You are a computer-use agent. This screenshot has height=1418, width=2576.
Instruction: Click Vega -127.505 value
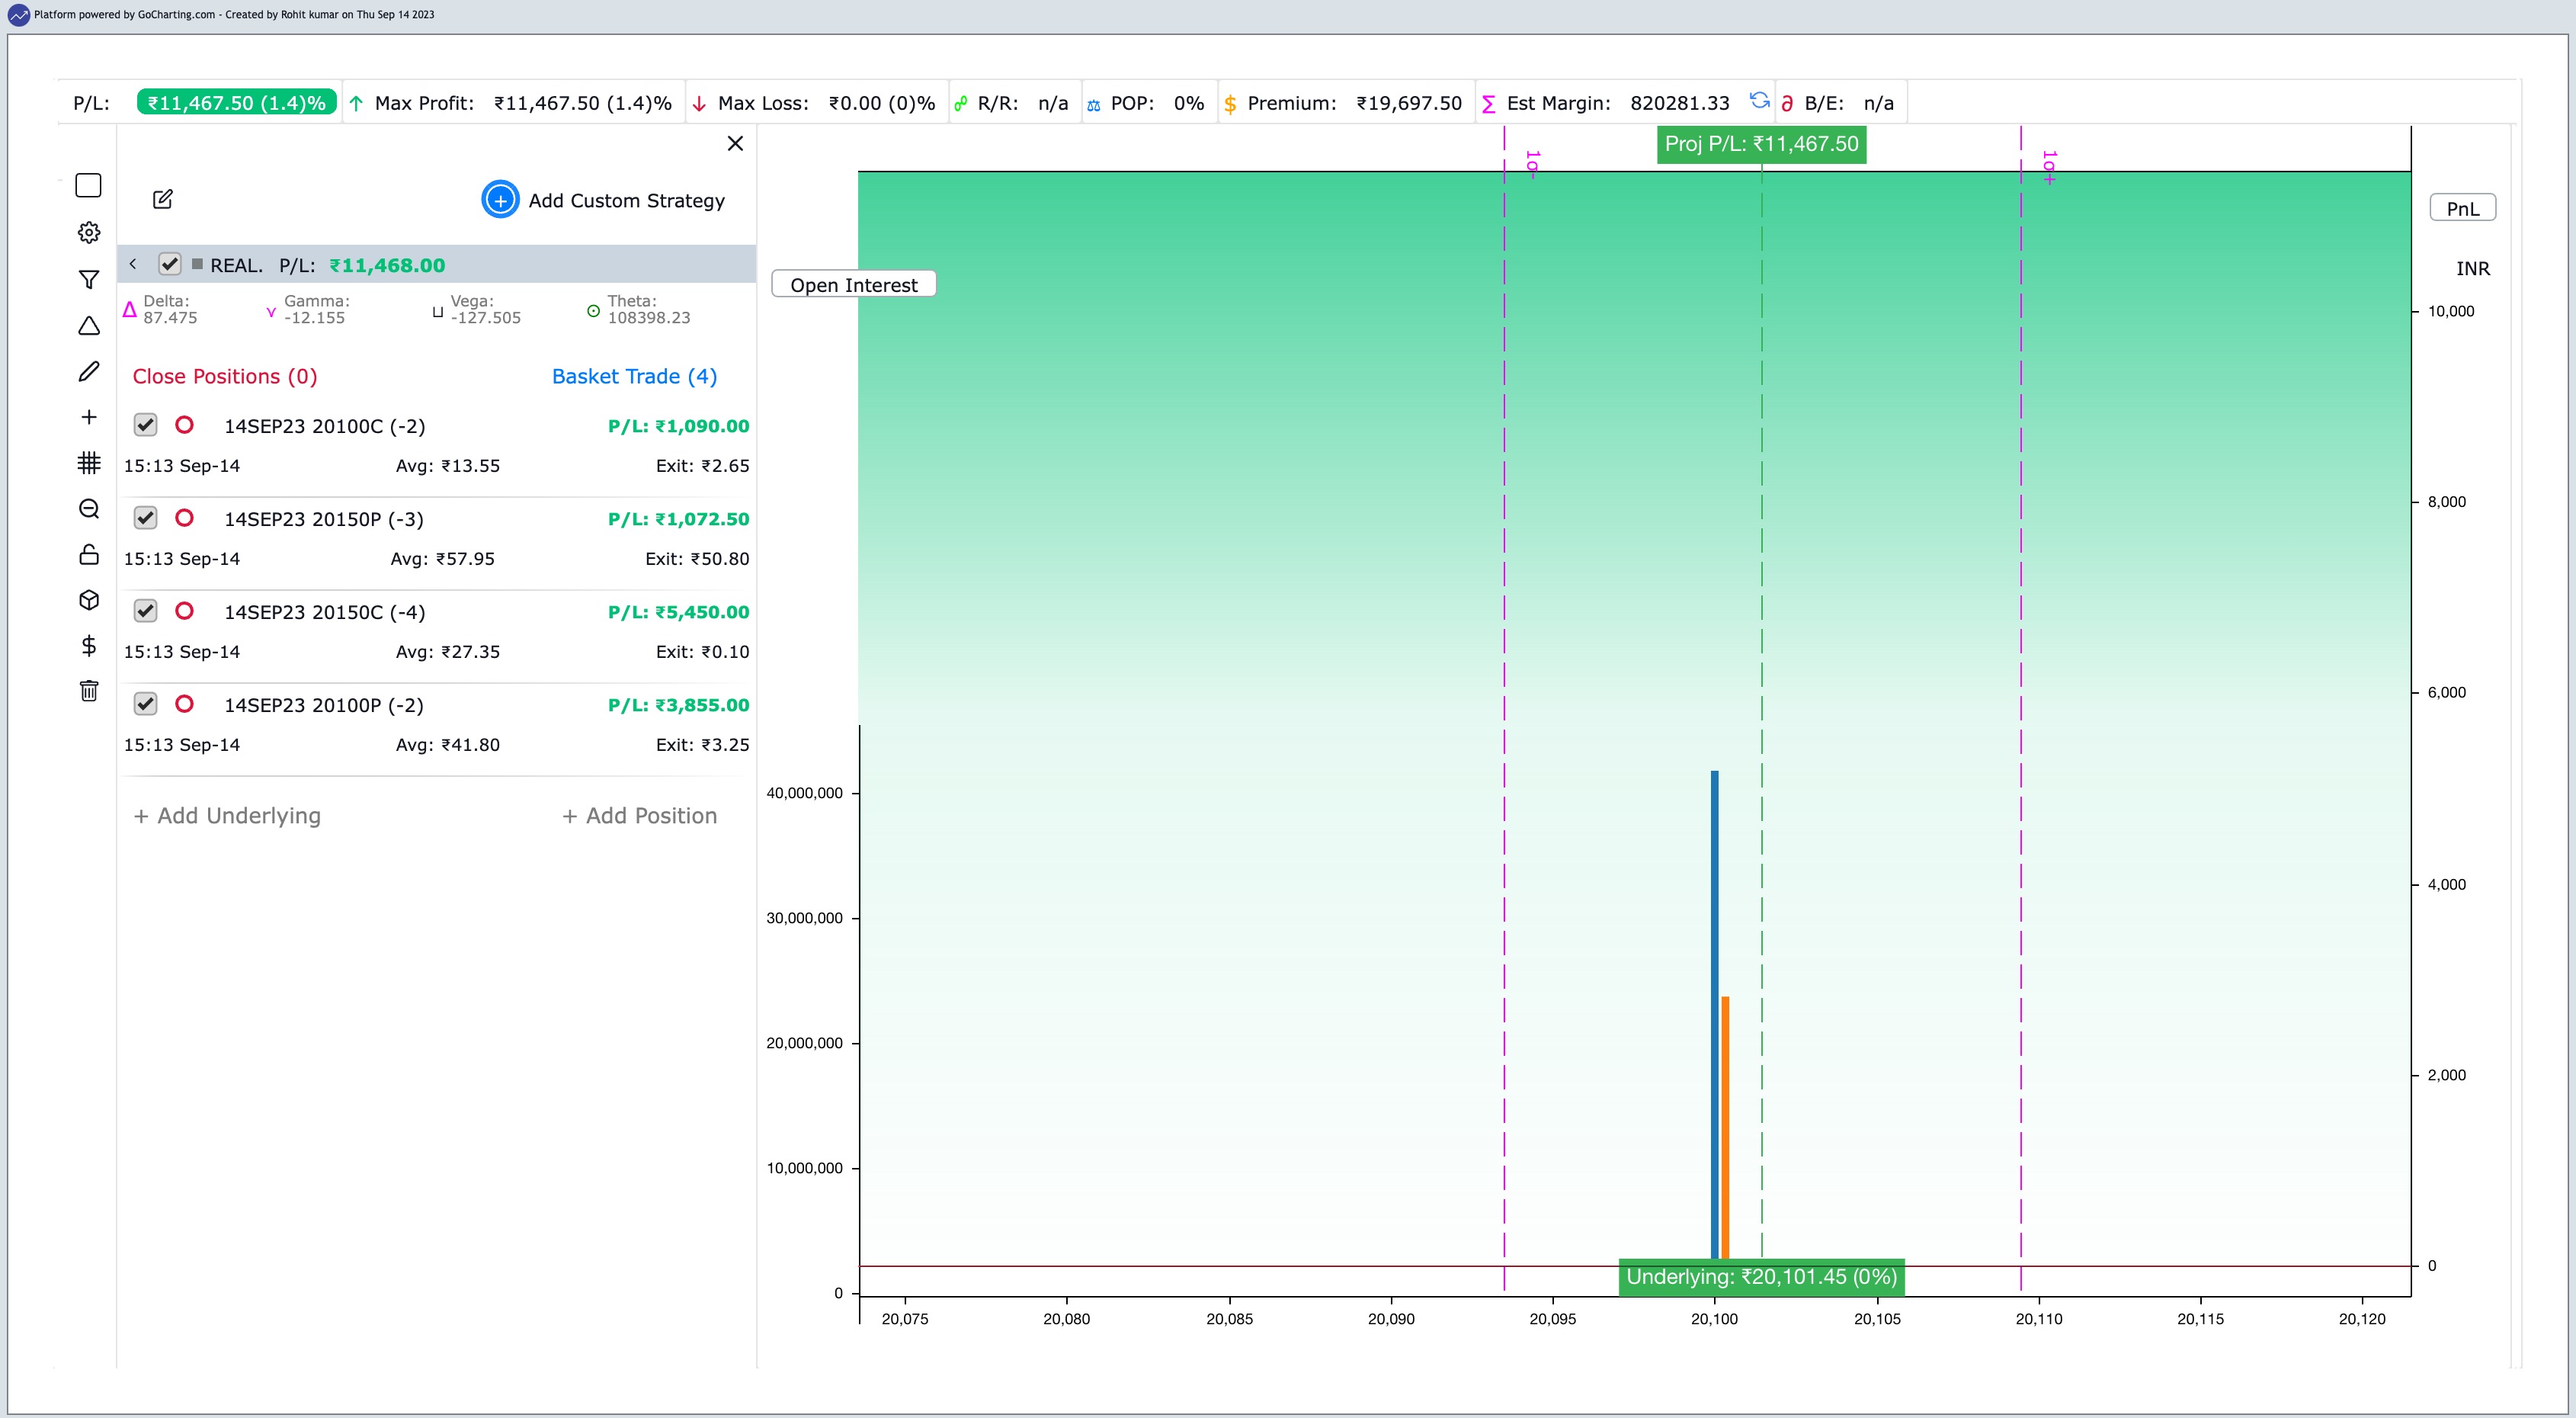(x=485, y=318)
